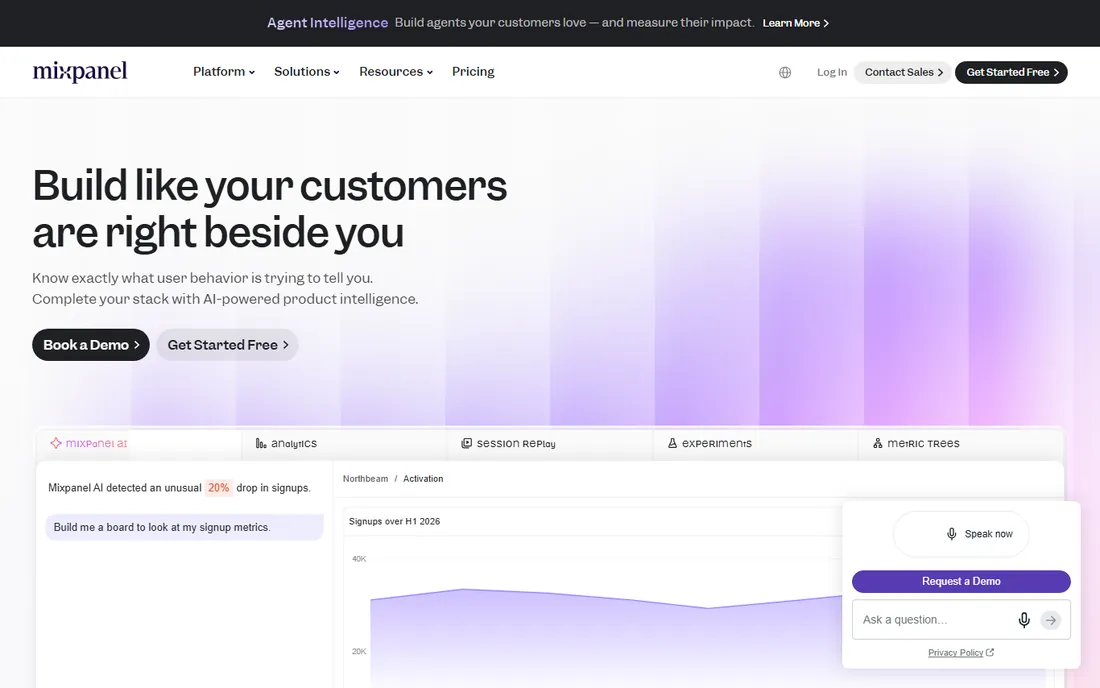Switch to the Experiments tab

[x=756, y=443]
